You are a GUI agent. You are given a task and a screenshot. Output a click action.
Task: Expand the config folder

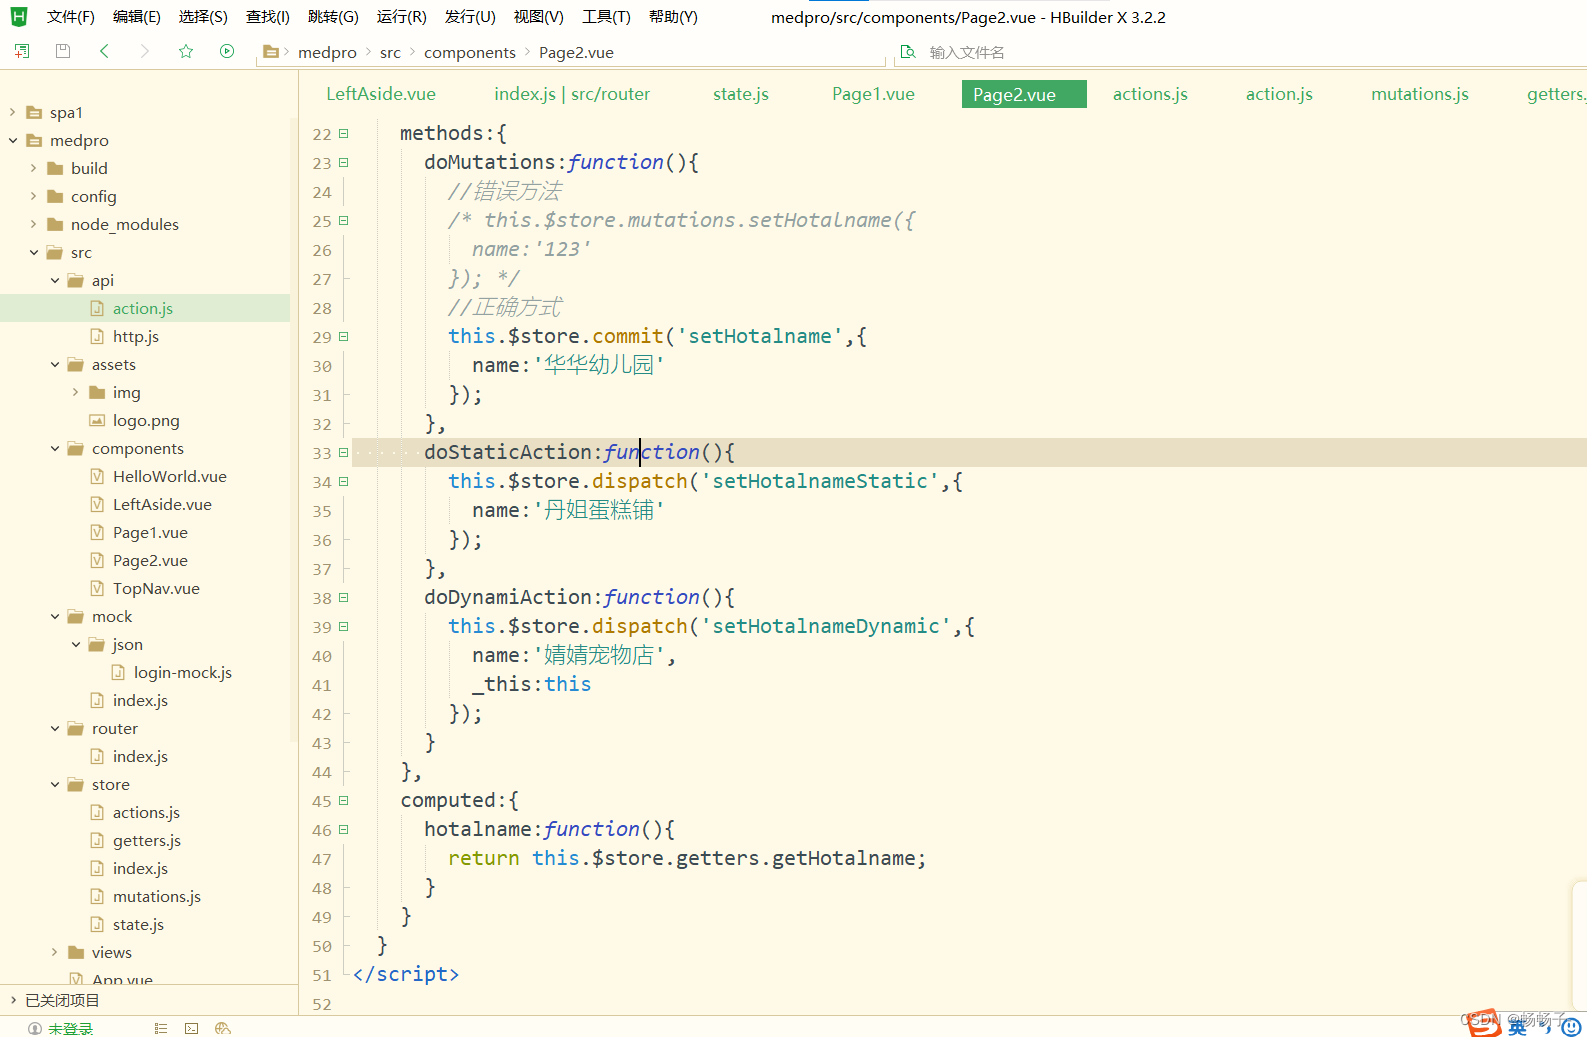[x=34, y=196]
